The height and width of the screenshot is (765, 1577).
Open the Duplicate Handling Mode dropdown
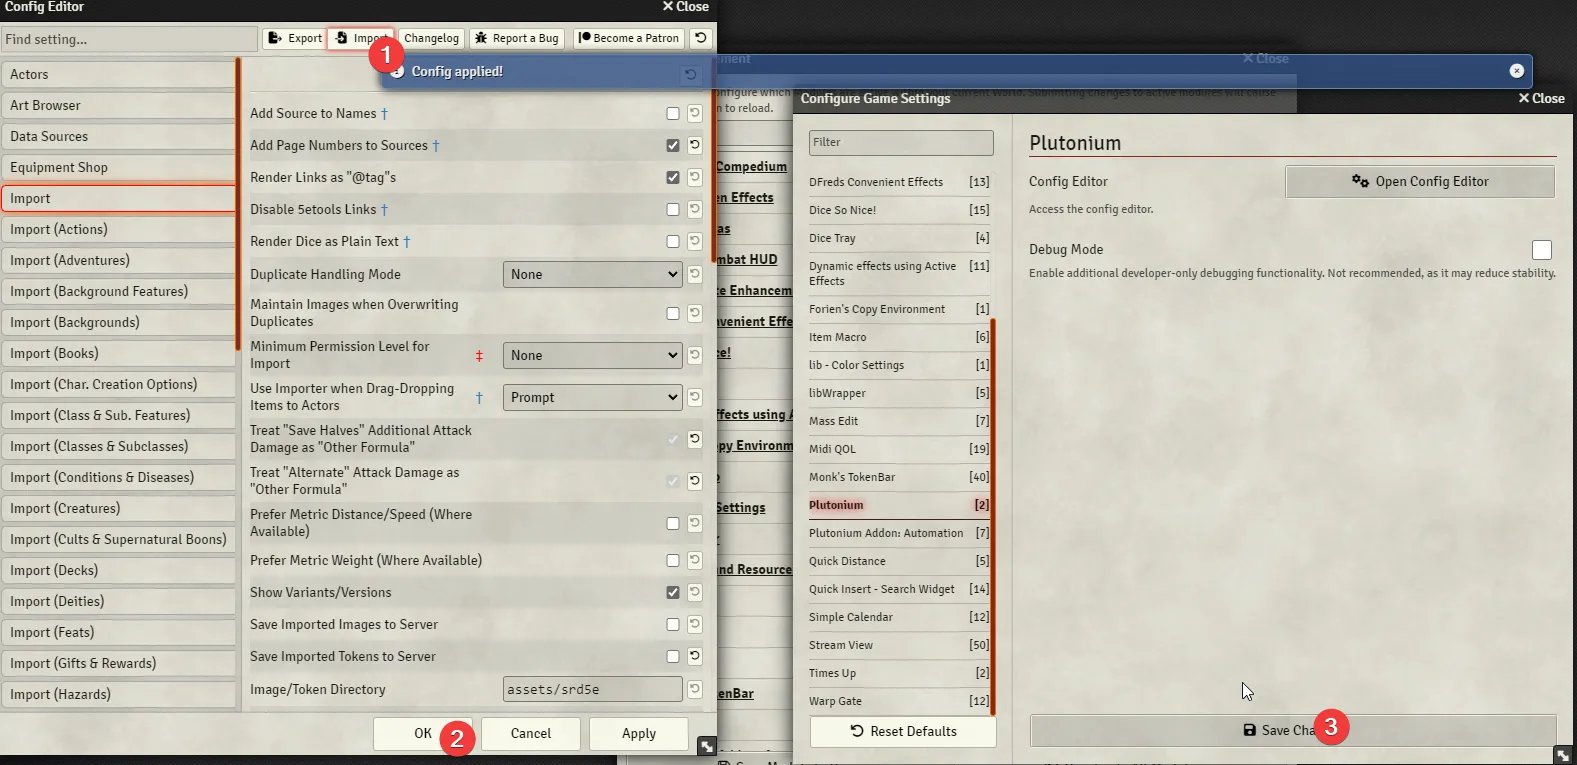click(592, 274)
